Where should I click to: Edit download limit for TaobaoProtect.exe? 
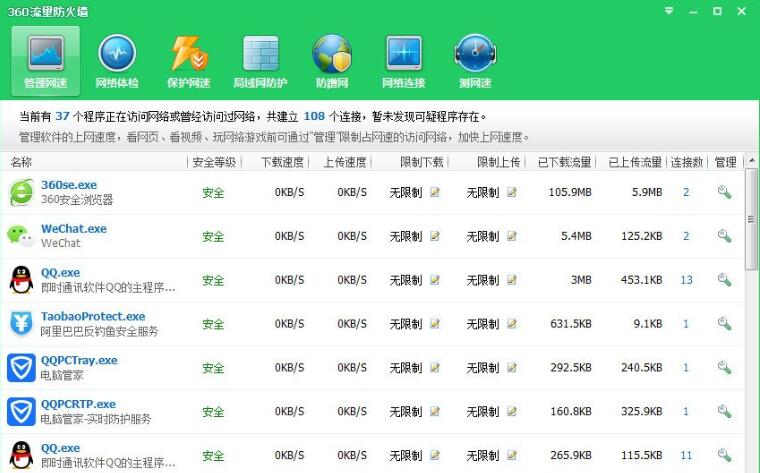coord(435,324)
